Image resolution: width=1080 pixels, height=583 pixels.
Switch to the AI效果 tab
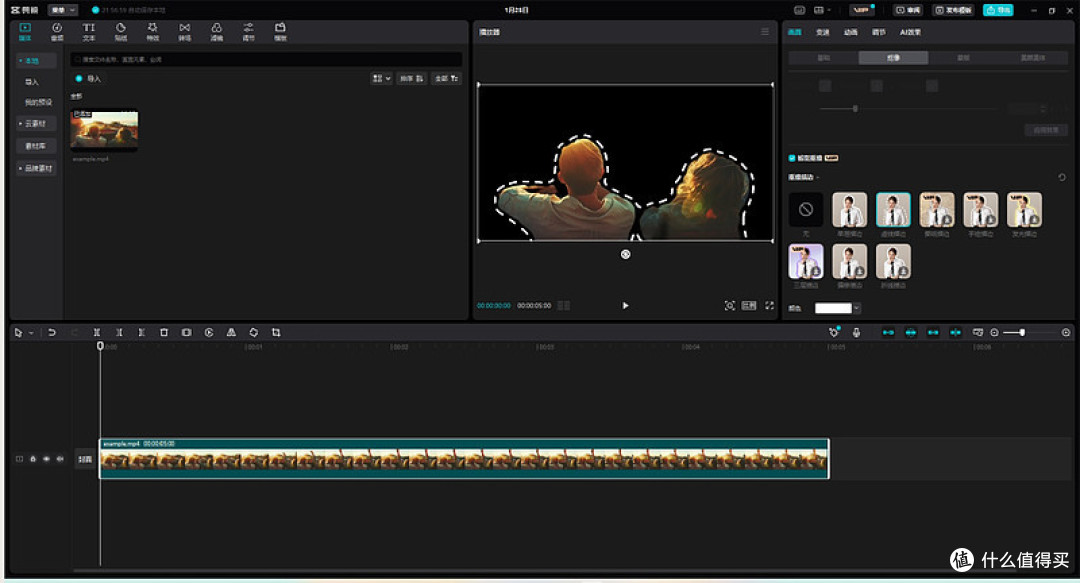click(910, 32)
